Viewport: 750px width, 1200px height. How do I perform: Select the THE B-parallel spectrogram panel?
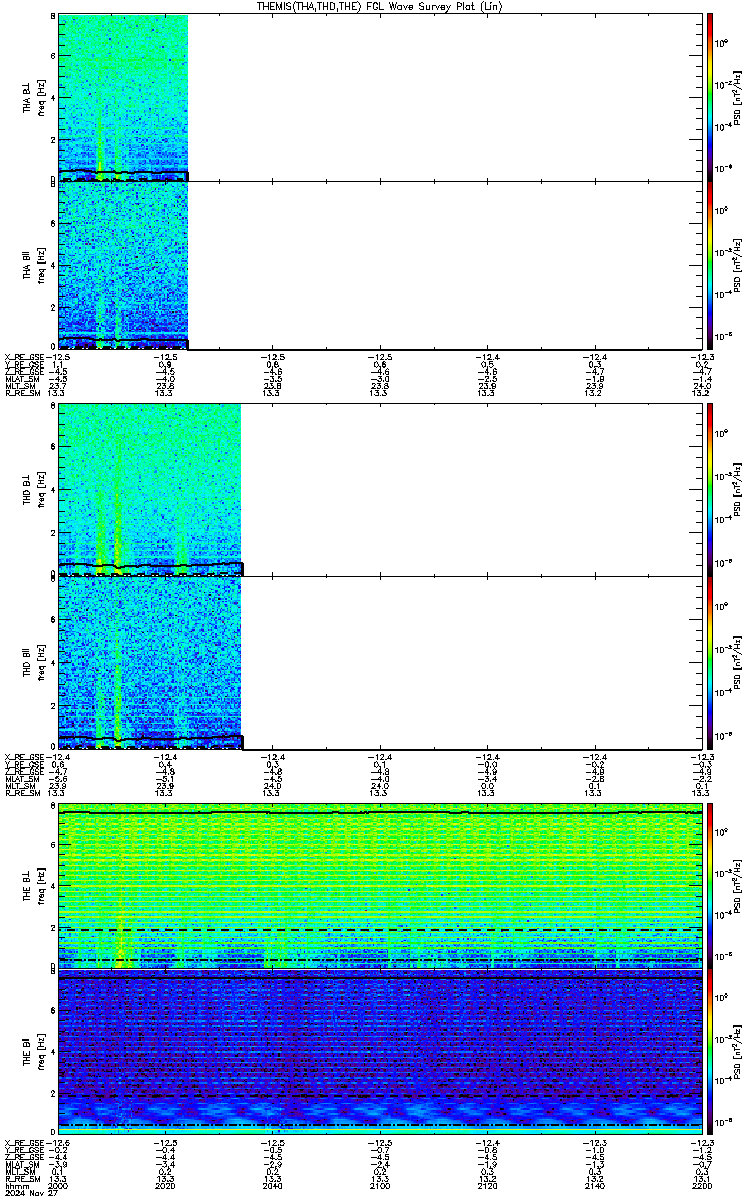click(379, 1052)
